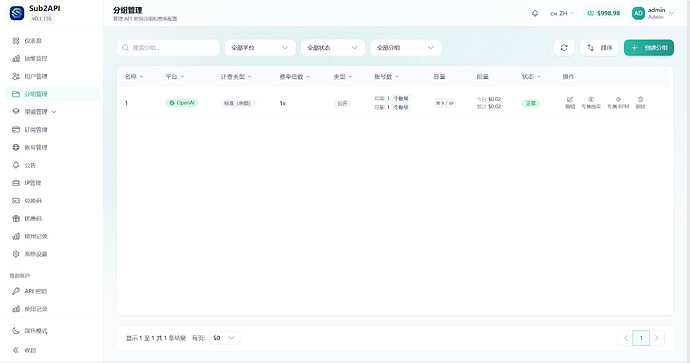Click 使用记录 icon under 我的账户

click(16, 309)
